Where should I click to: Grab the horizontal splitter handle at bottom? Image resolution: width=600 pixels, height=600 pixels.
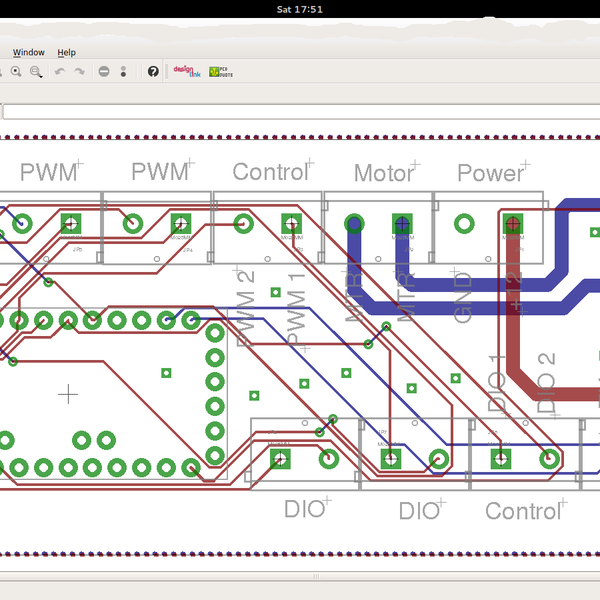316,576
